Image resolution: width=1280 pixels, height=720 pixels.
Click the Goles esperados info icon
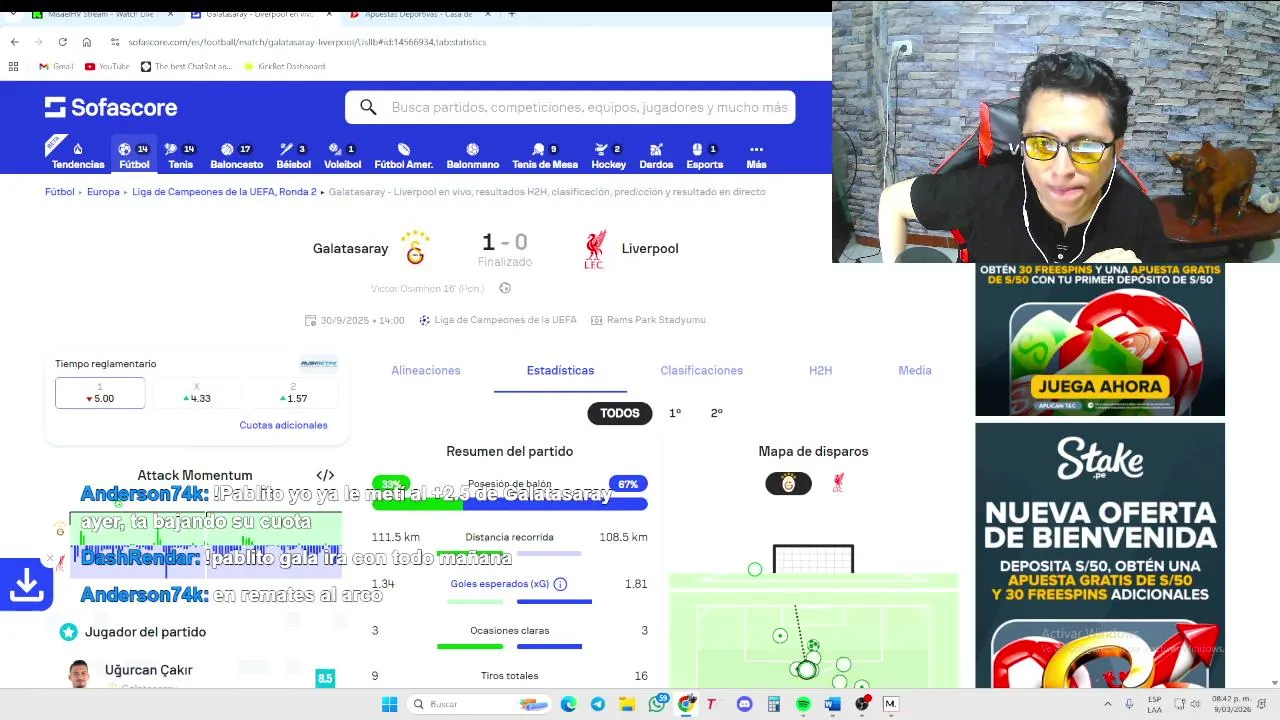(560, 584)
